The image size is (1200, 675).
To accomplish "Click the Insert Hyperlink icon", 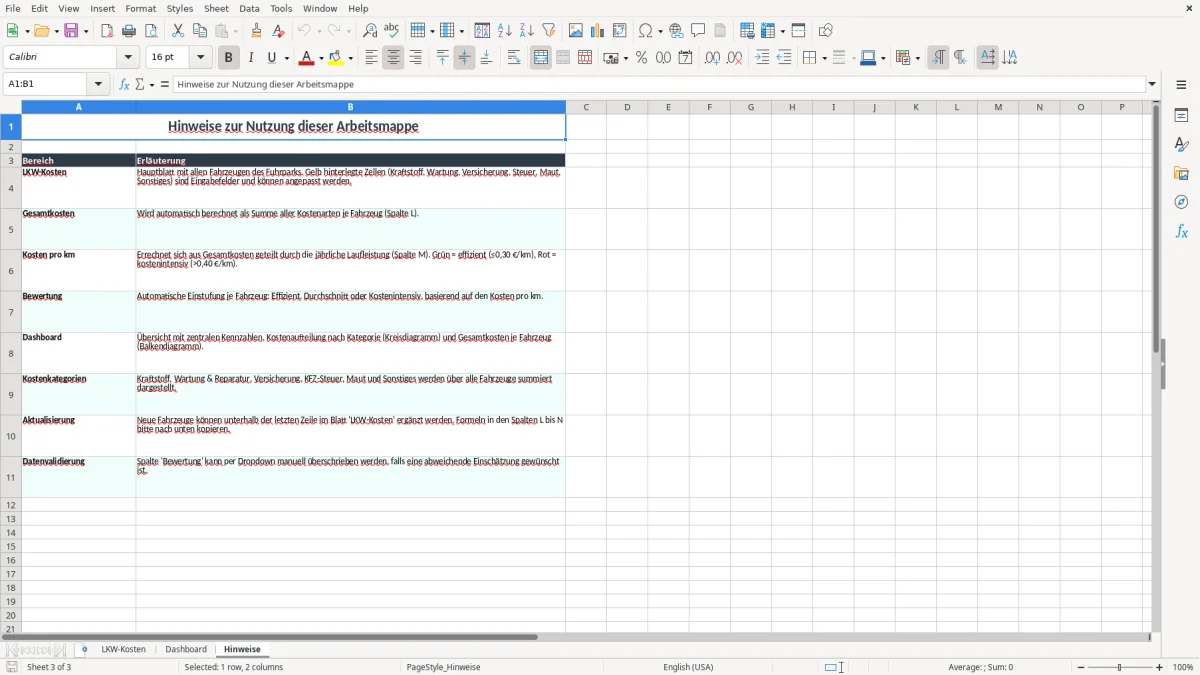I will tap(676, 31).
